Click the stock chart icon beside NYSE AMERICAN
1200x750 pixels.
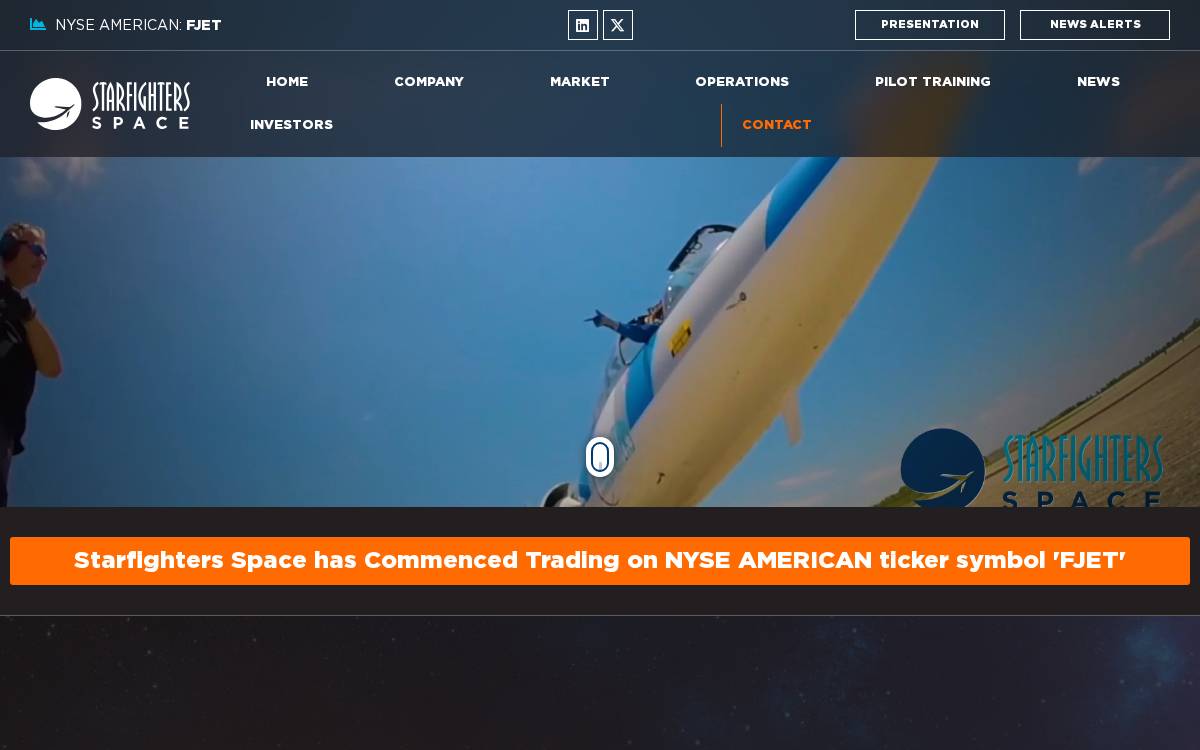coord(38,25)
